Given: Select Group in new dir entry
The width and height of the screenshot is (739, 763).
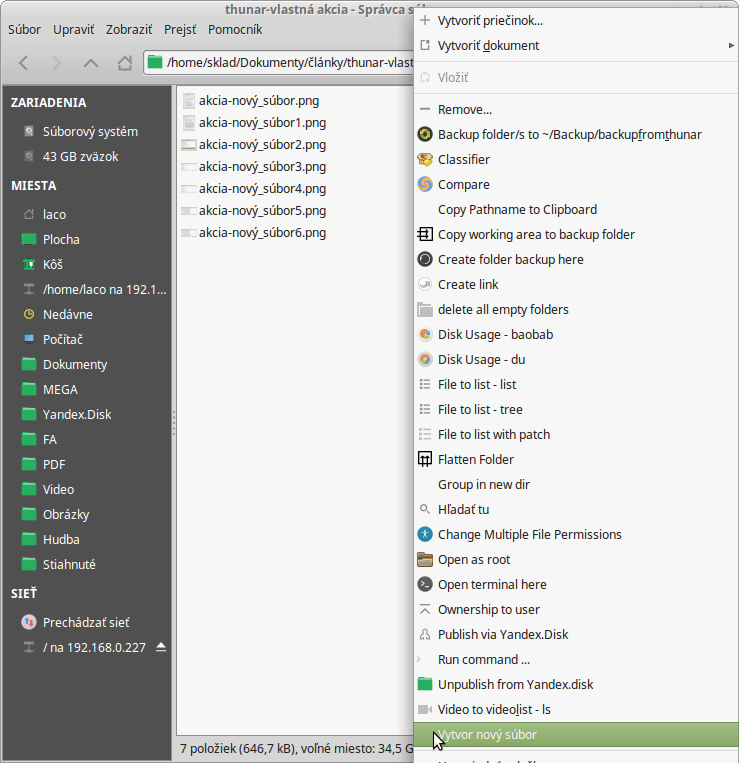Looking at the screenshot, I should tap(576, 485).
